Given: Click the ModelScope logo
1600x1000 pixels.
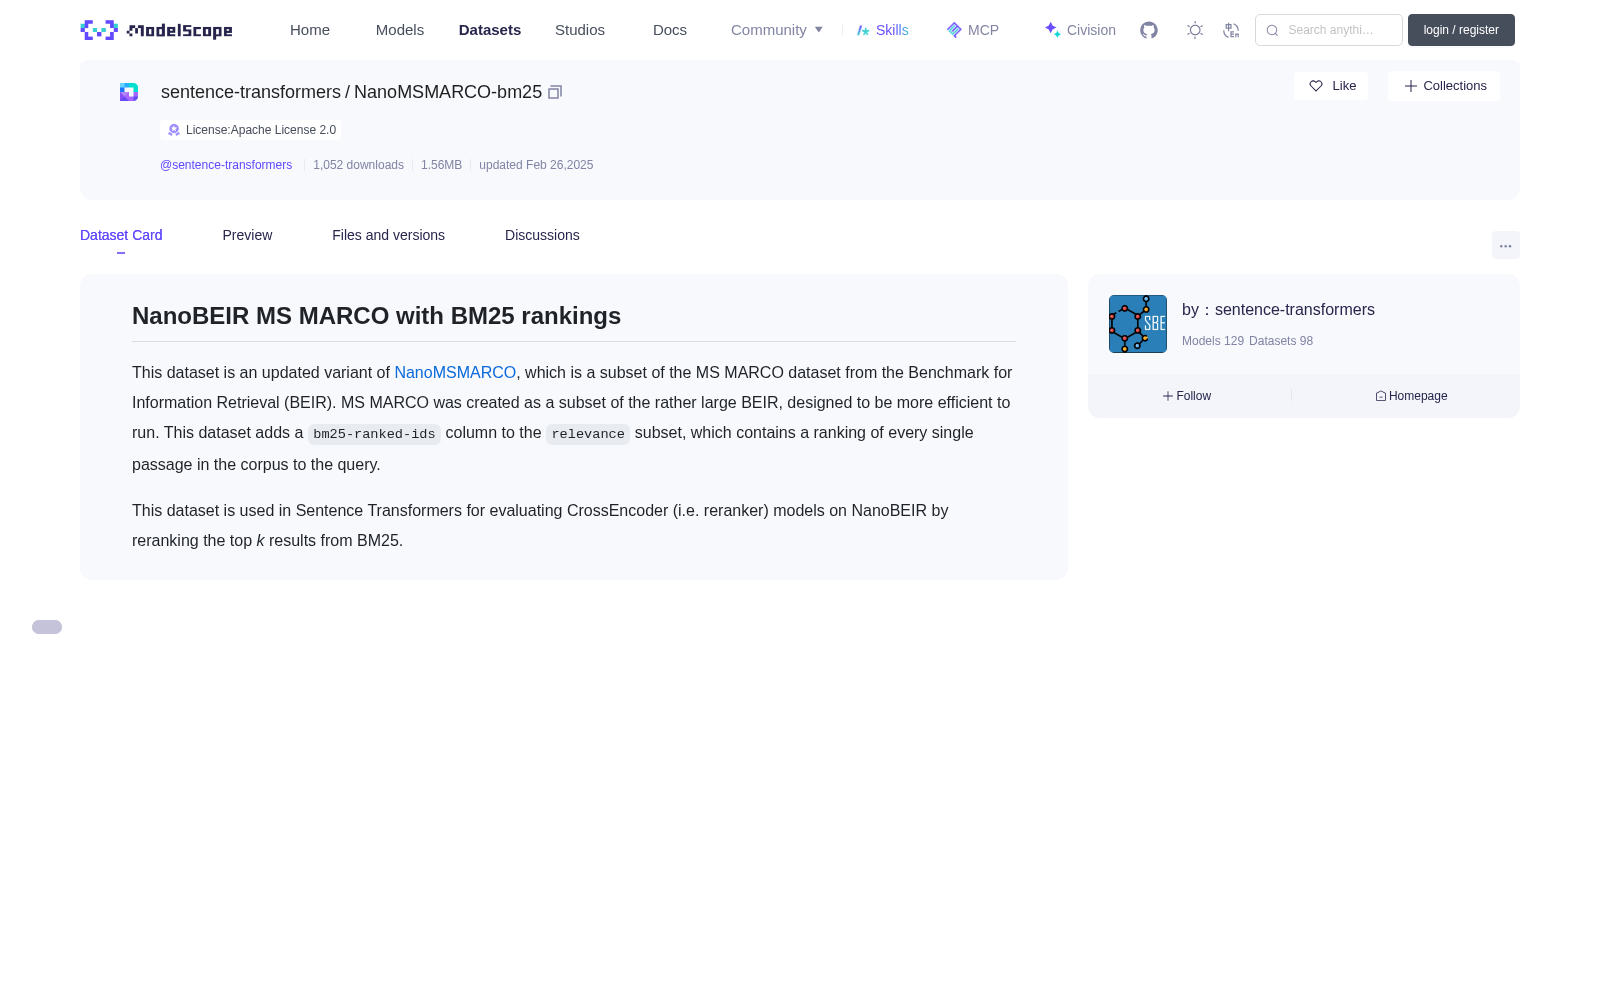Looking at the screenshot, I should [x=156, y=30].
